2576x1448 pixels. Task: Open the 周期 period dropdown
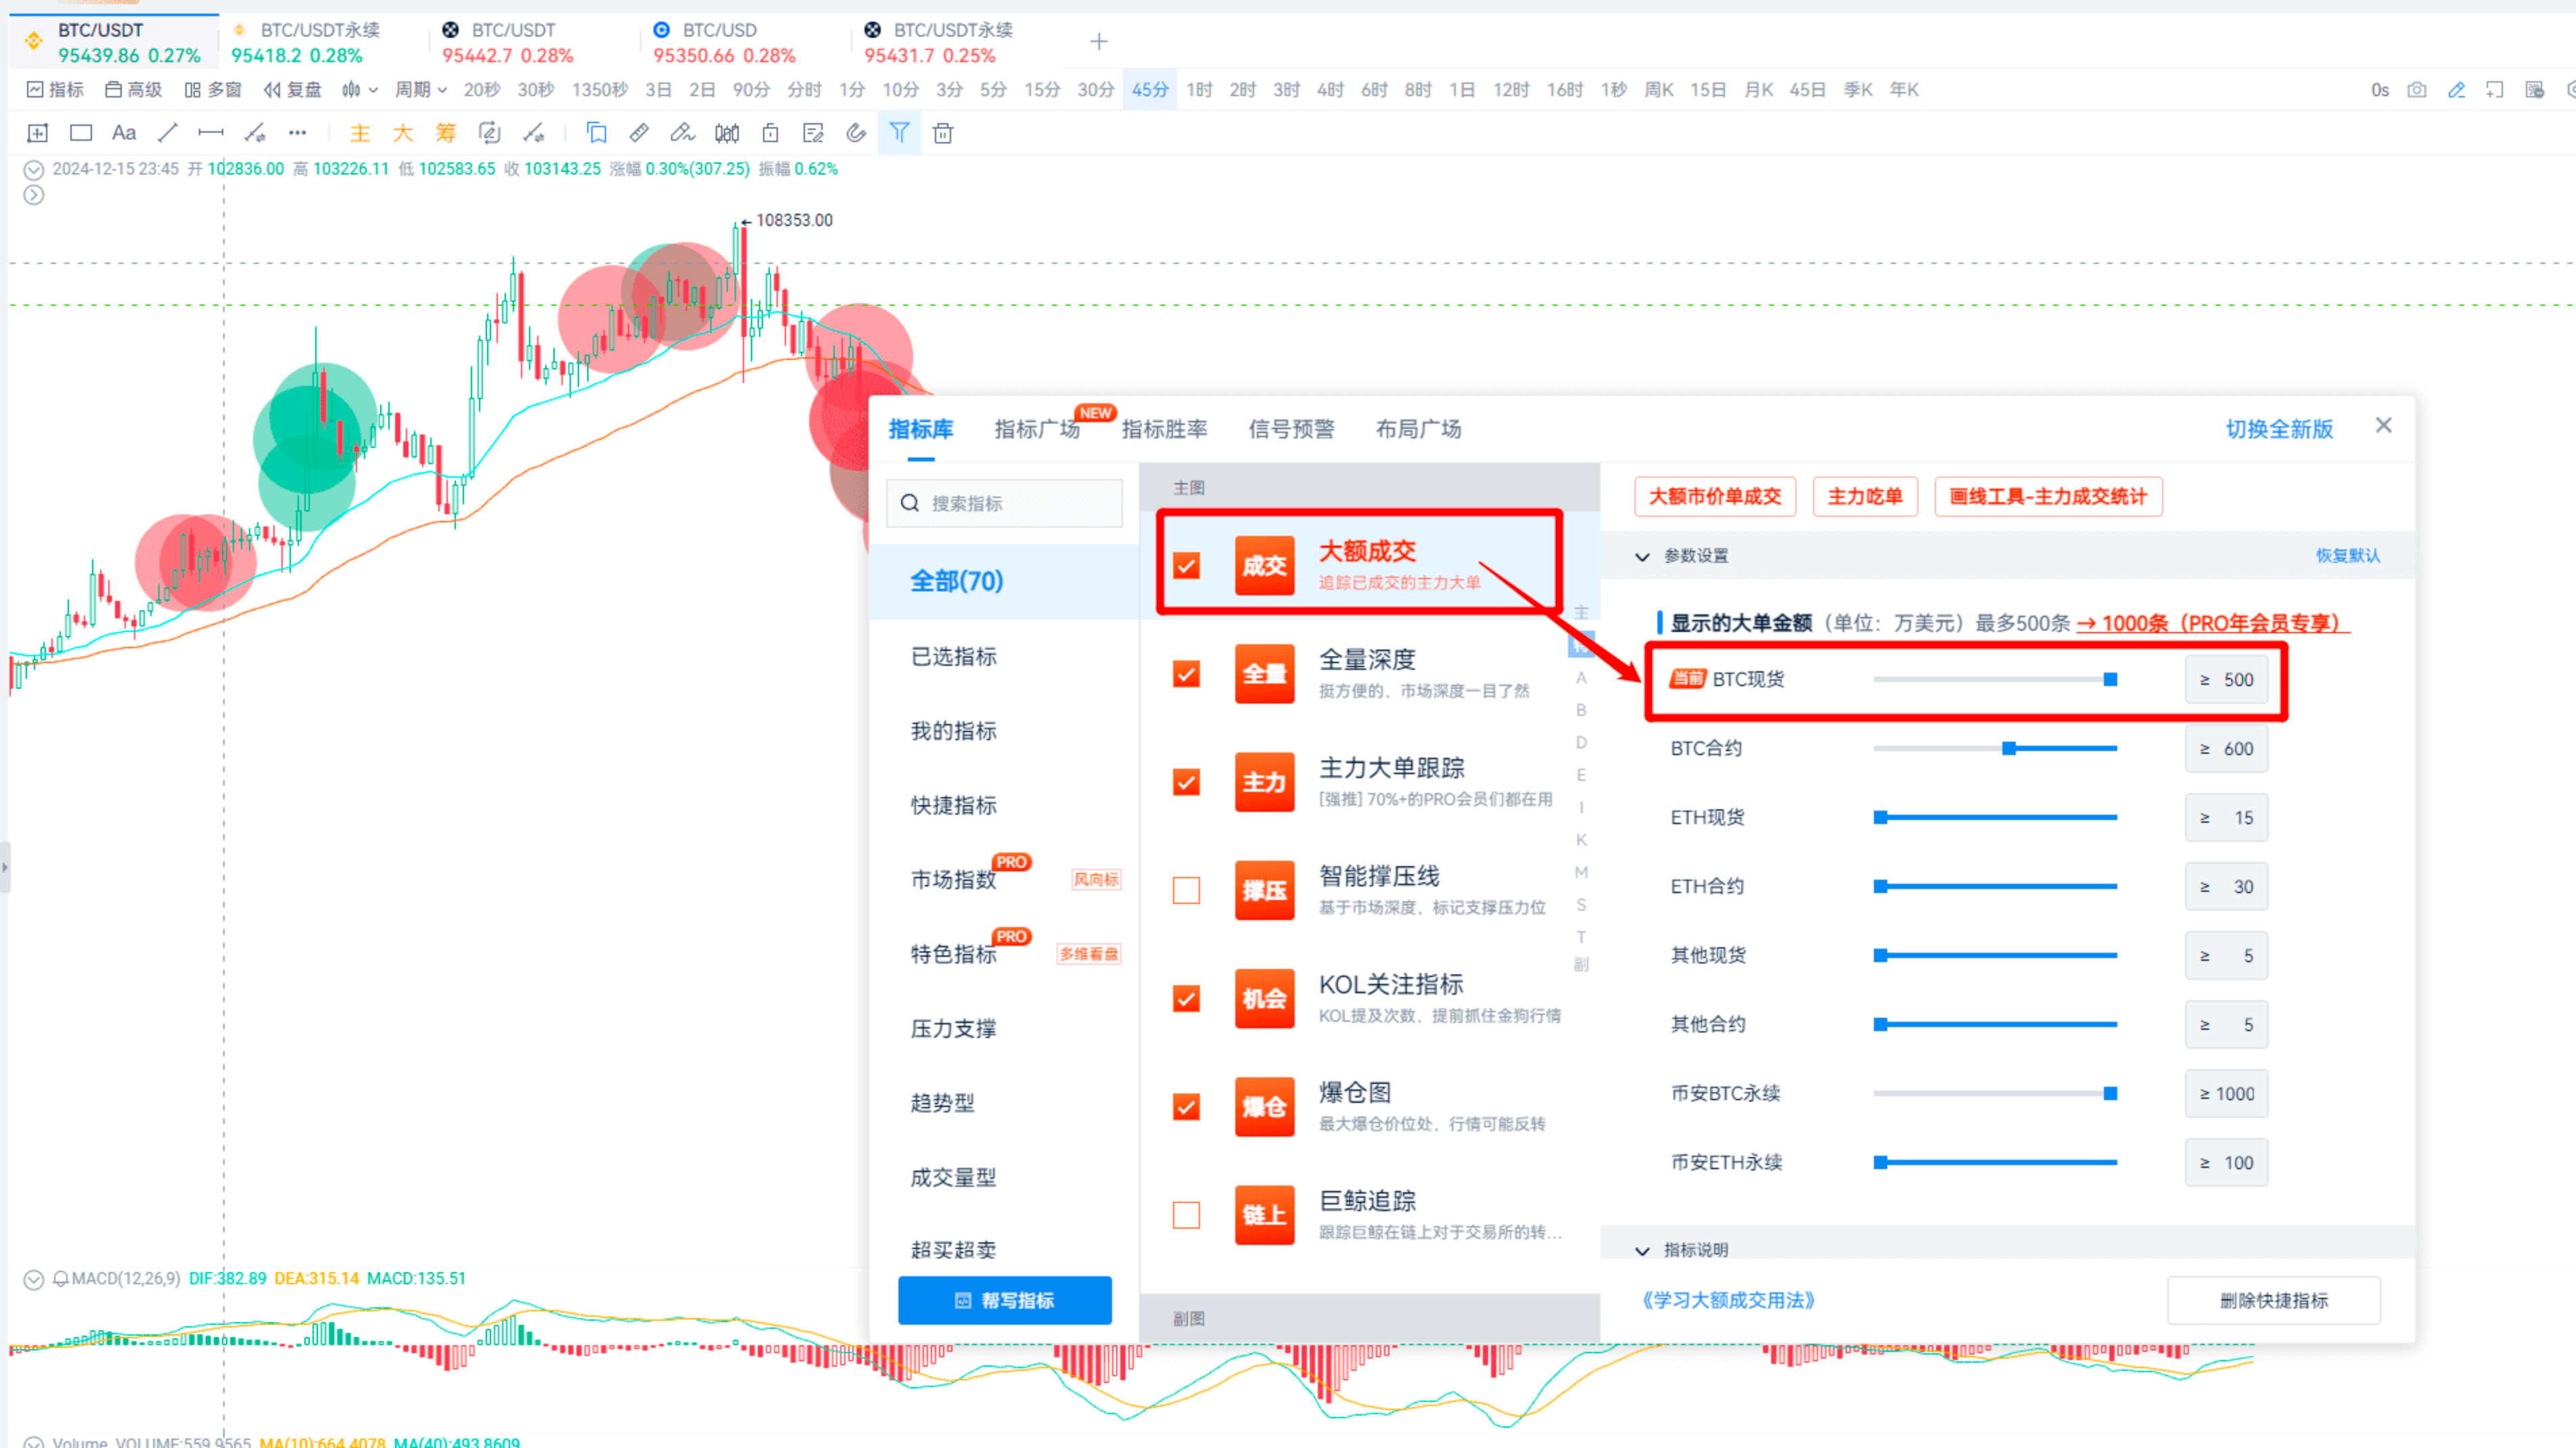pos(420,90)
